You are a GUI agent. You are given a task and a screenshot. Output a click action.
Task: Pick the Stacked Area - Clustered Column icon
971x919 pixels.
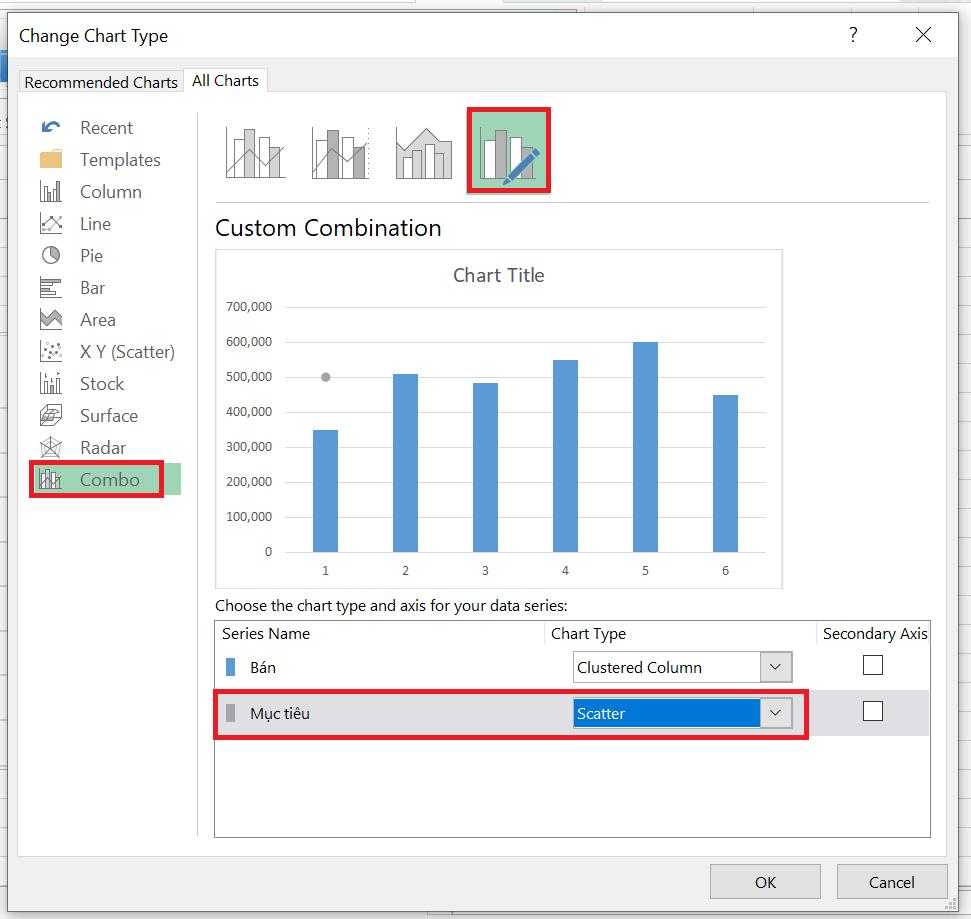pos(424,152)
